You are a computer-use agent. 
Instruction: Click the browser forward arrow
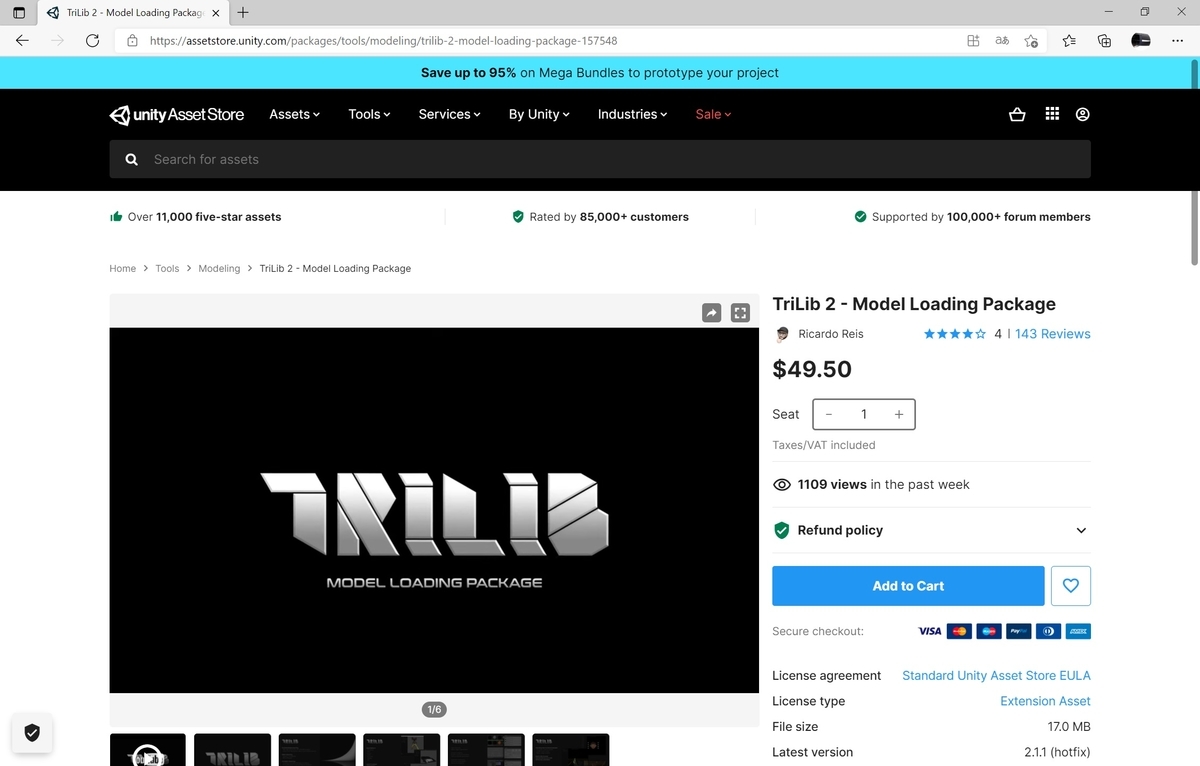click(x=57, y=41)
